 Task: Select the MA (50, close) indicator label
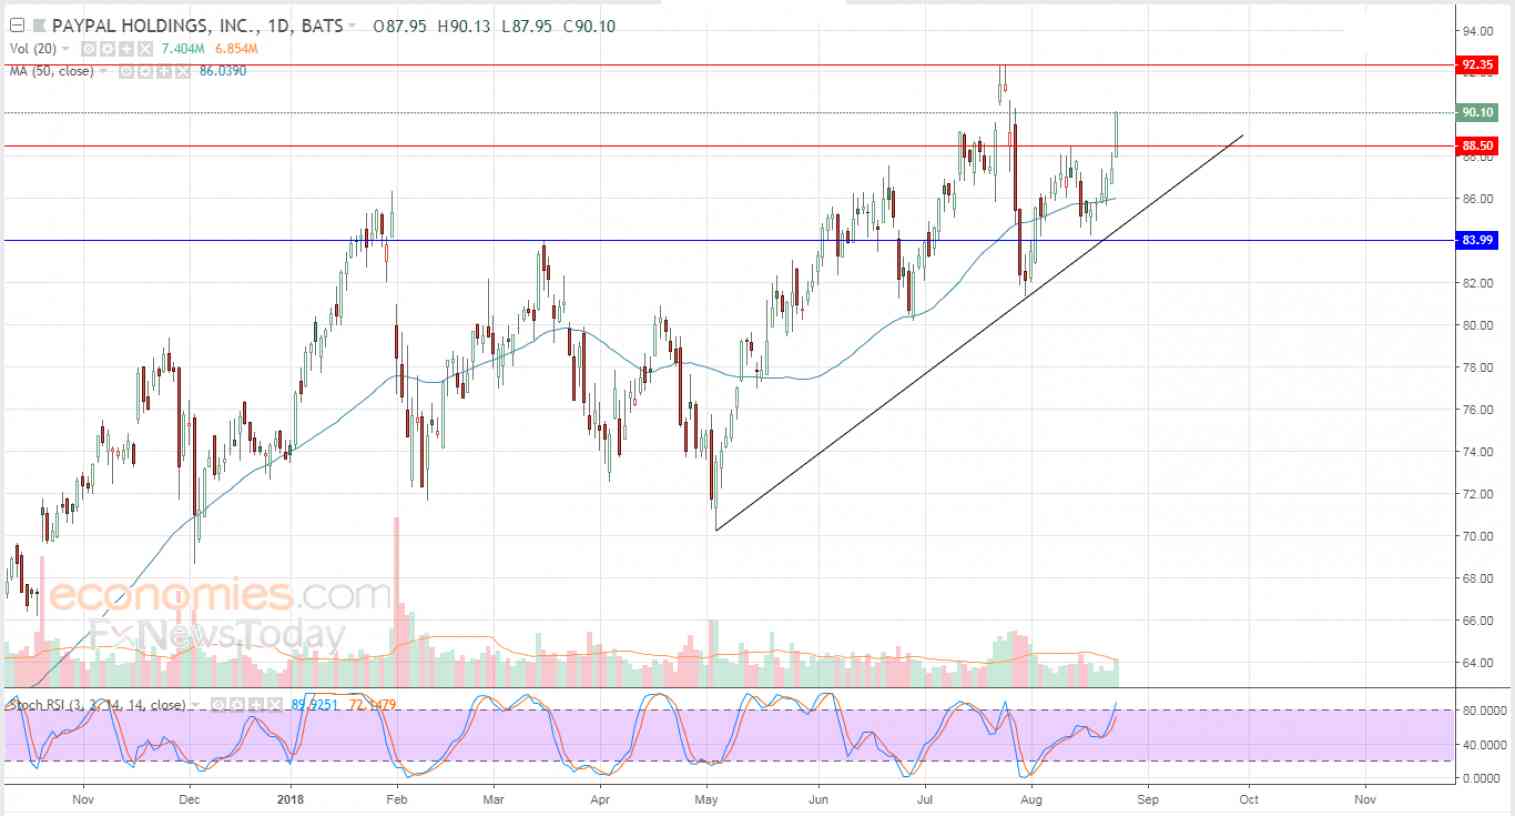(x=52, y=71)
